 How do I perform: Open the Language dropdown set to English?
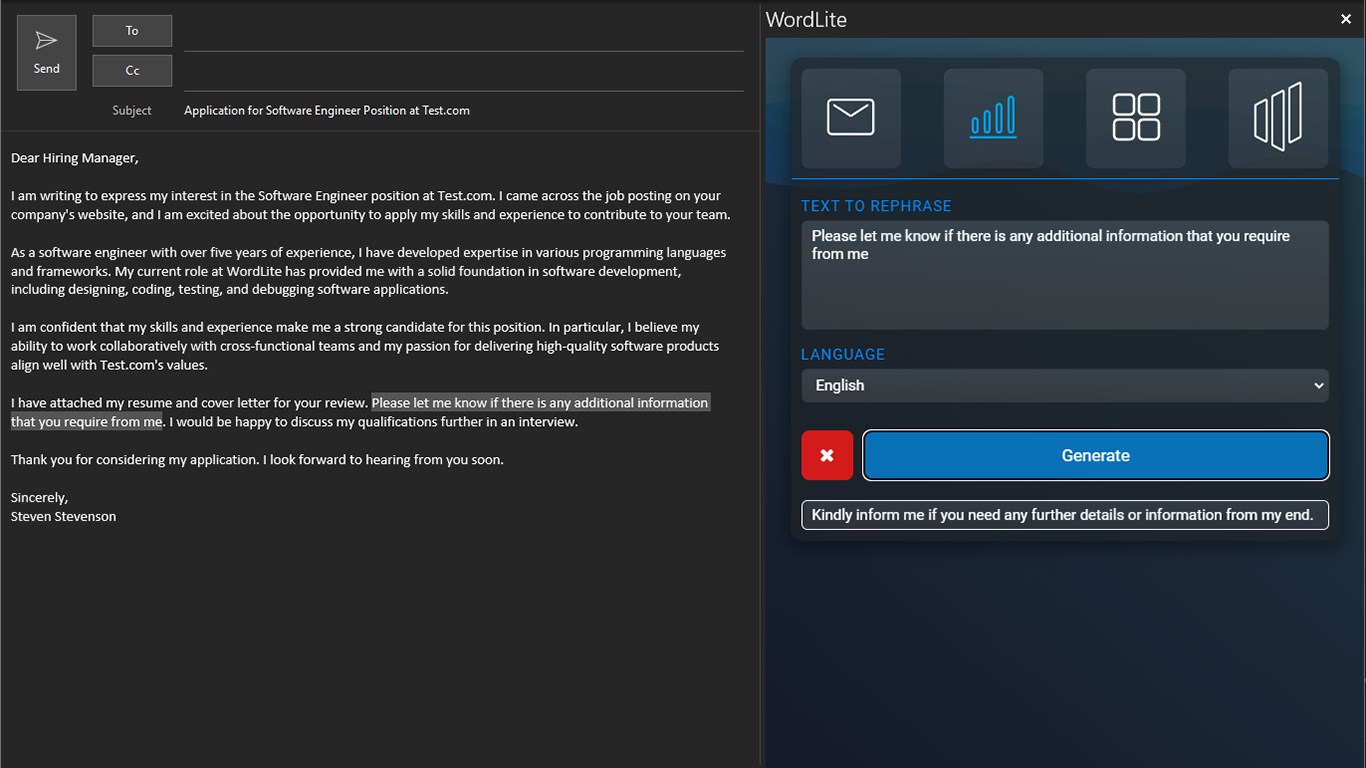click(x=1065, y=385)
